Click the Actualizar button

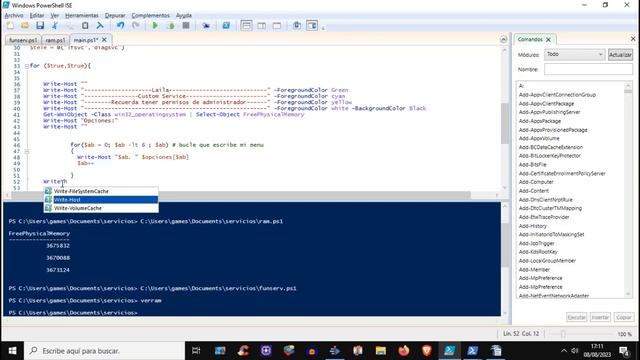(620, 55)
